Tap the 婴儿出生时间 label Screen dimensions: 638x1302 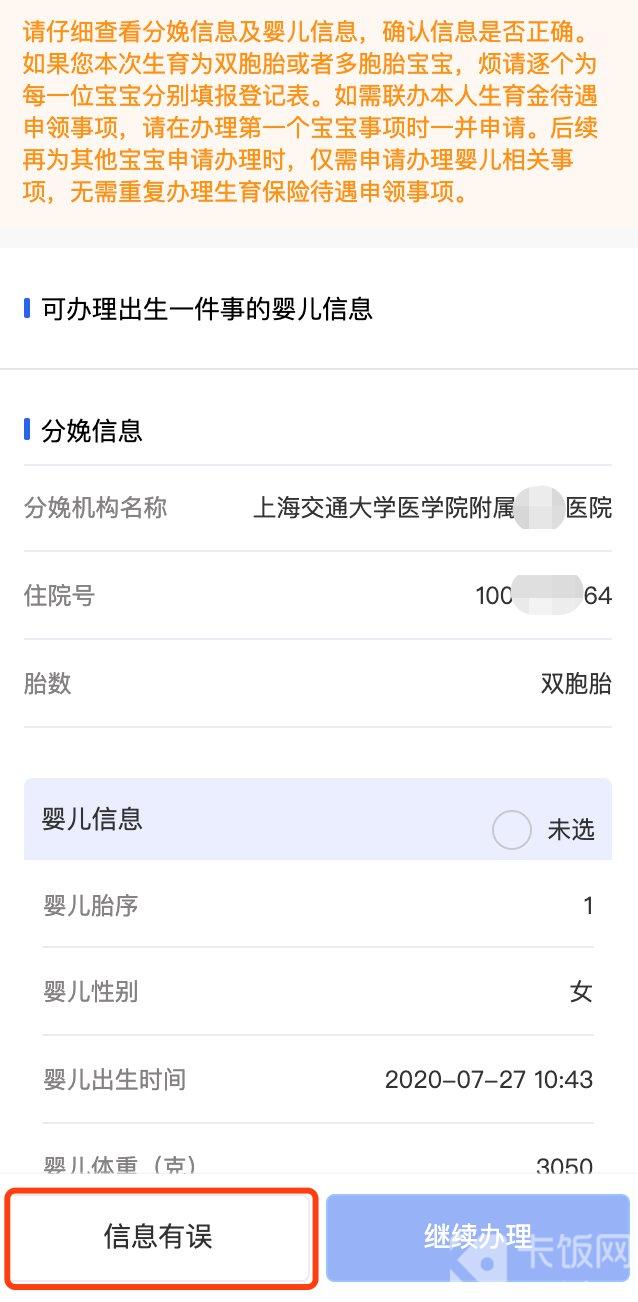tap(114, 1080)
